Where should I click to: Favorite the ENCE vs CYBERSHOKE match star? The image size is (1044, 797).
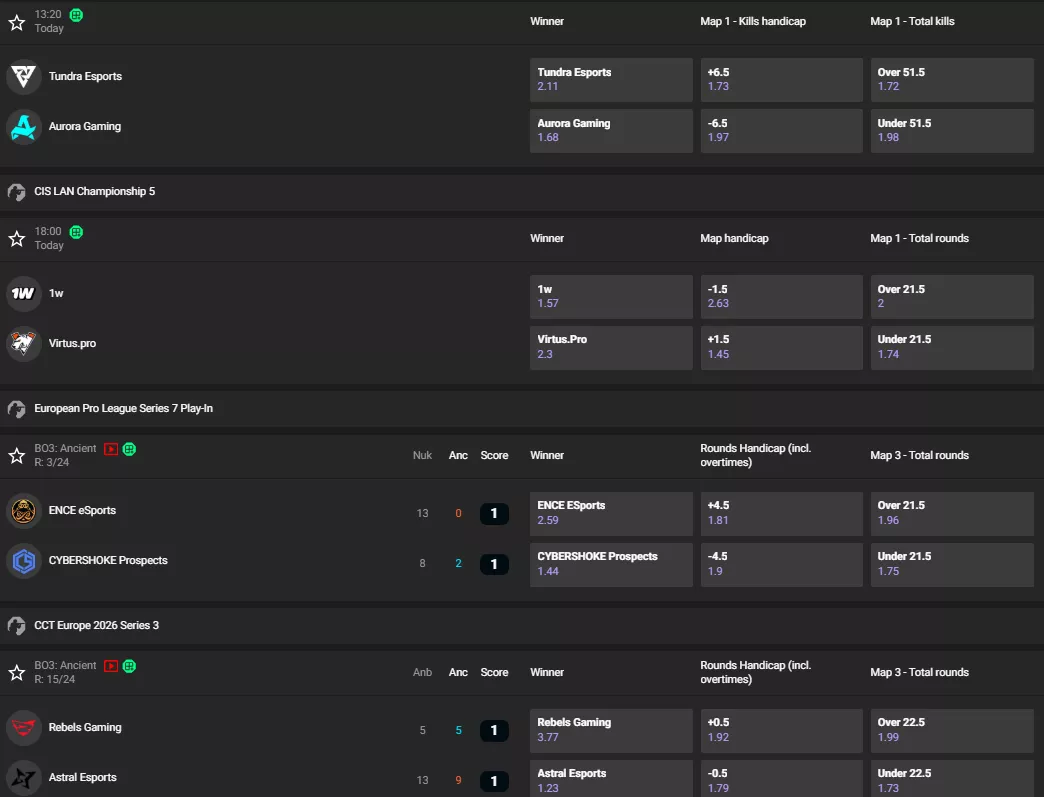tap(17, 455)
